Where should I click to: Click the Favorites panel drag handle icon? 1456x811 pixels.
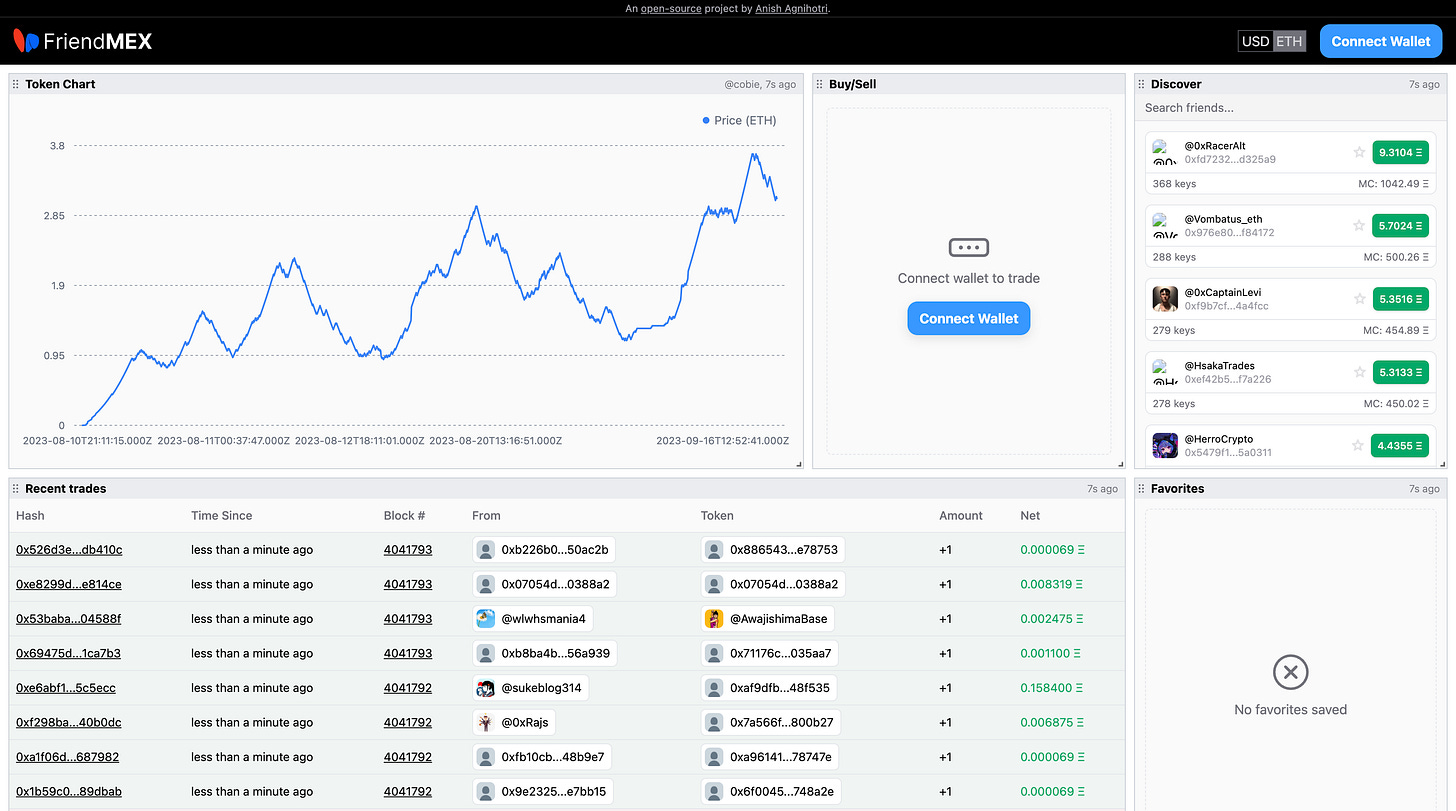click(1142, 488)
